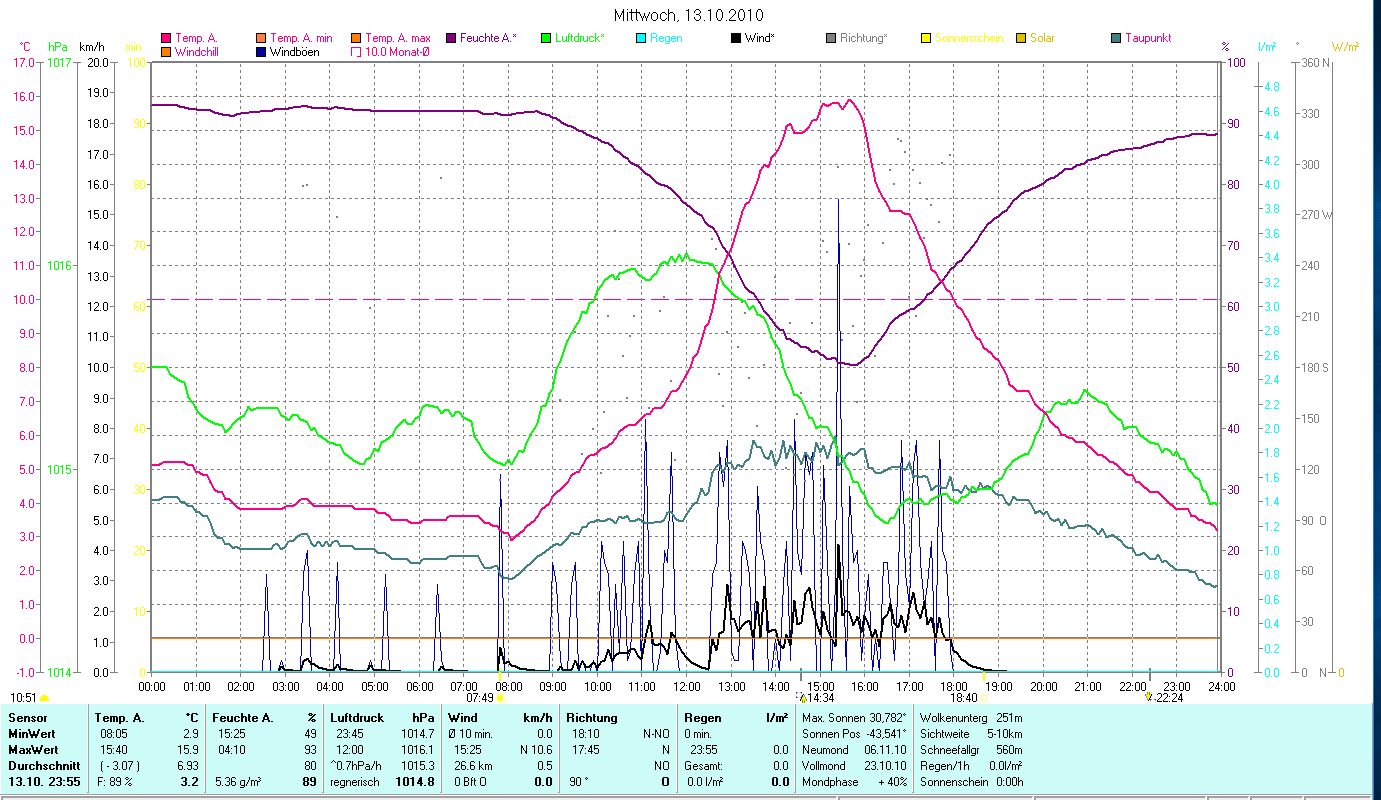Click the 'Feuchte A.' column header in the table
Image resolution: width=1381 pixels, height=800 pixels.
click(x=244, y=718)
